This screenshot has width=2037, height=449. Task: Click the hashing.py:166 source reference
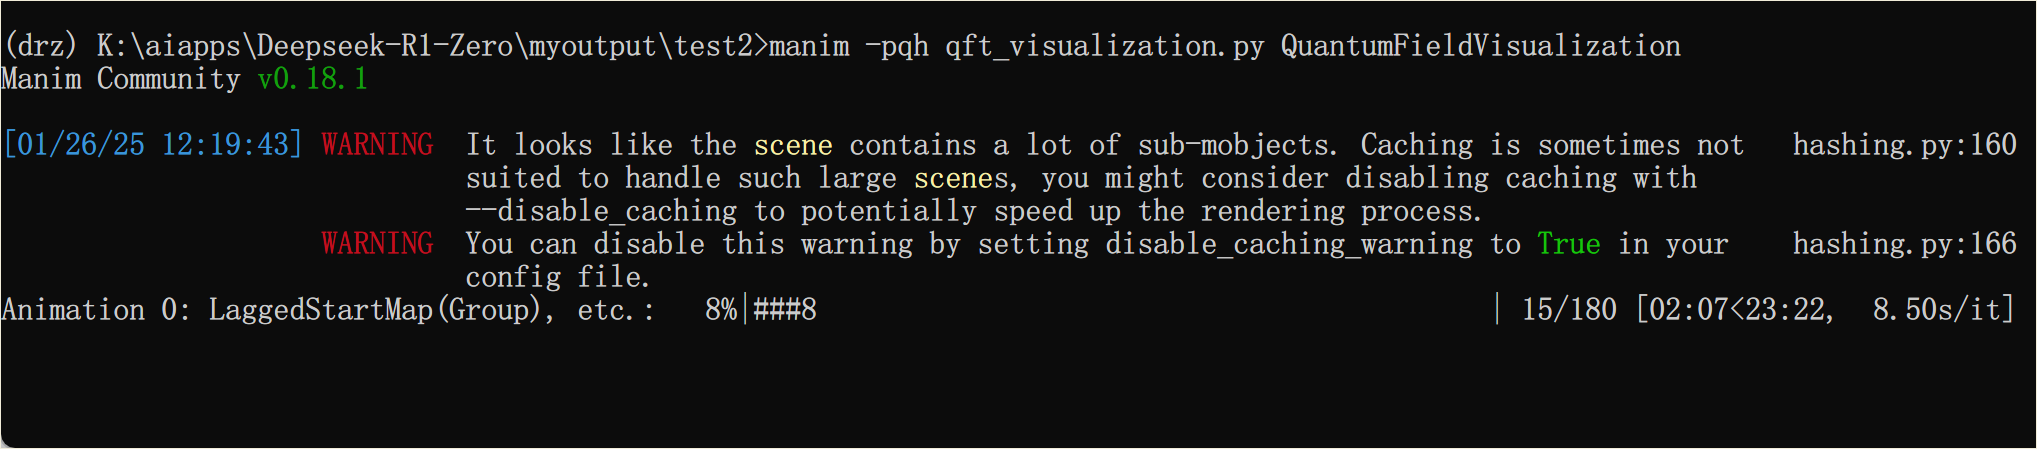[x=1904, y=244]
